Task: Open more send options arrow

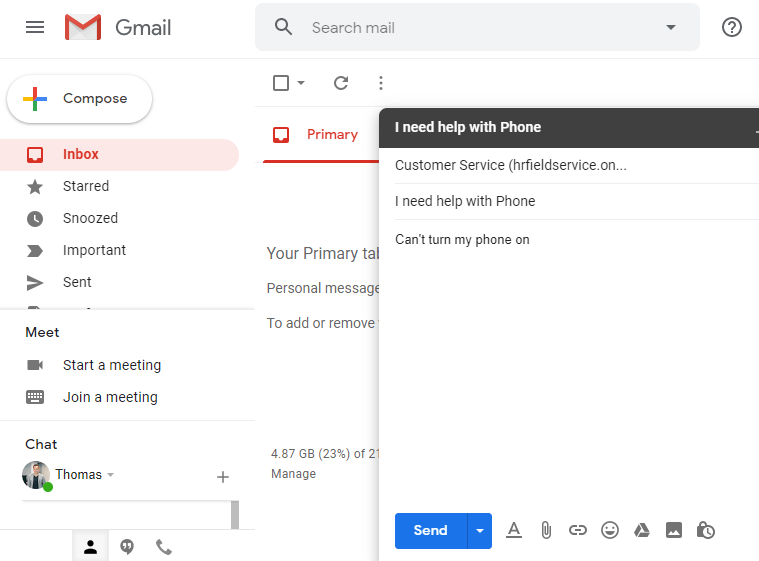Action: 480,530
